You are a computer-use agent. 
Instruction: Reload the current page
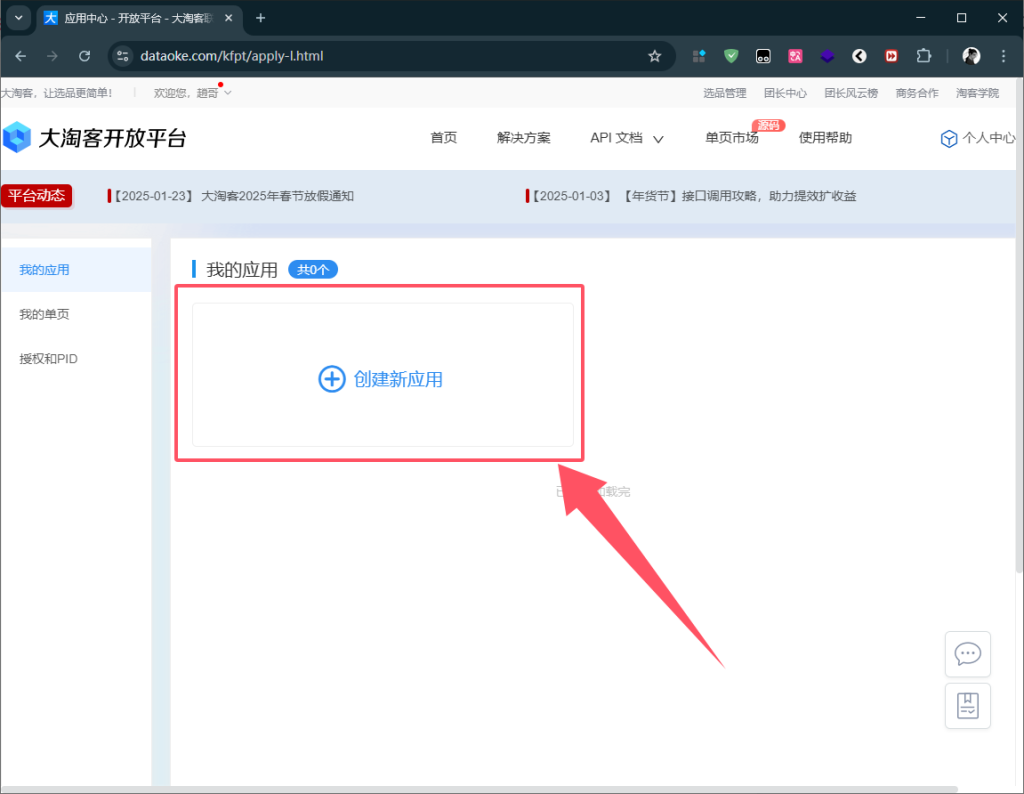pos(84,56)
